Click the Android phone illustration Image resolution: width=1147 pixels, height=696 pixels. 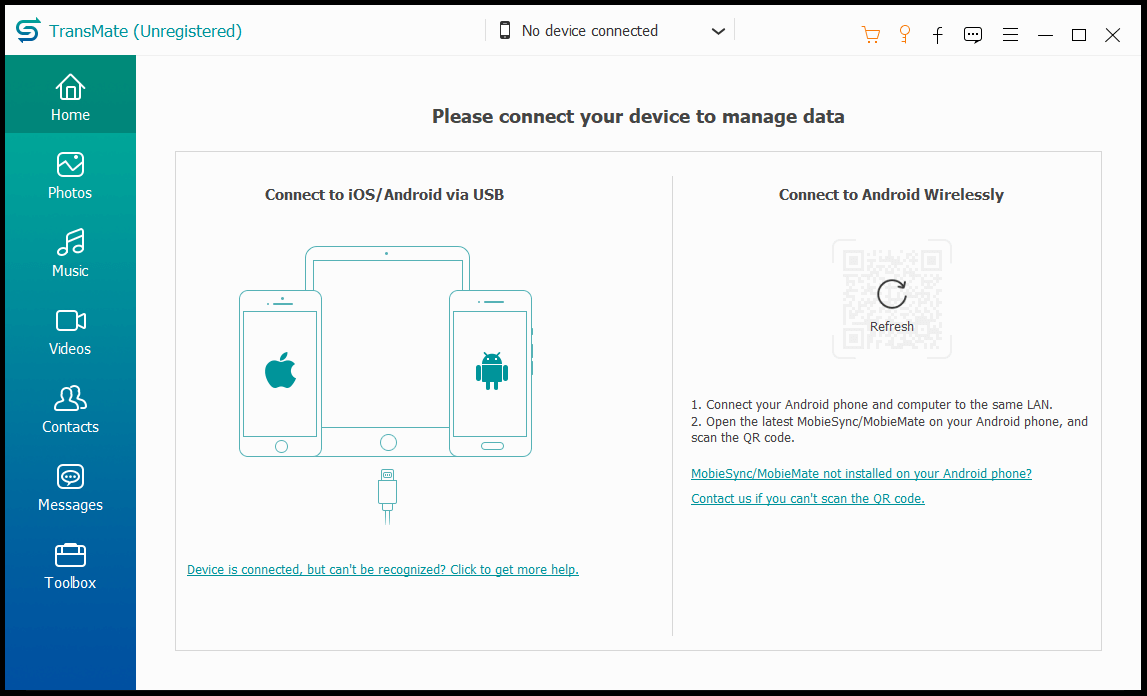(x=491, y=373)
